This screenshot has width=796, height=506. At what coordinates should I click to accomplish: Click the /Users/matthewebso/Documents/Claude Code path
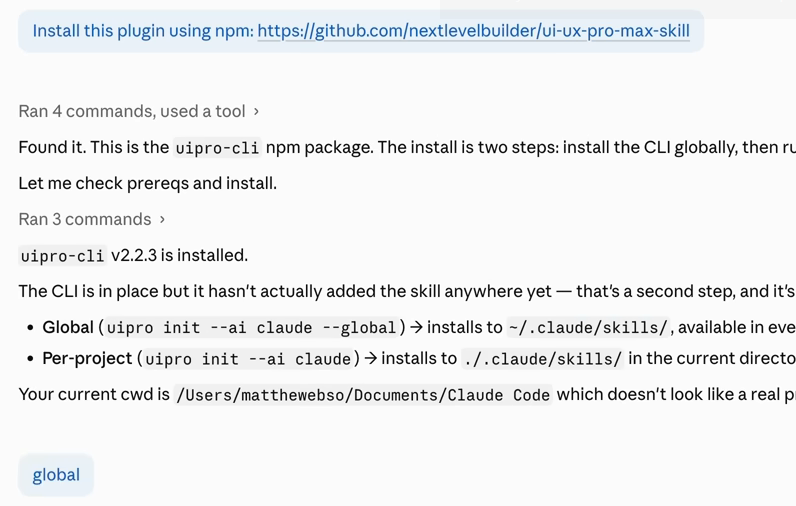coord(362,395)
